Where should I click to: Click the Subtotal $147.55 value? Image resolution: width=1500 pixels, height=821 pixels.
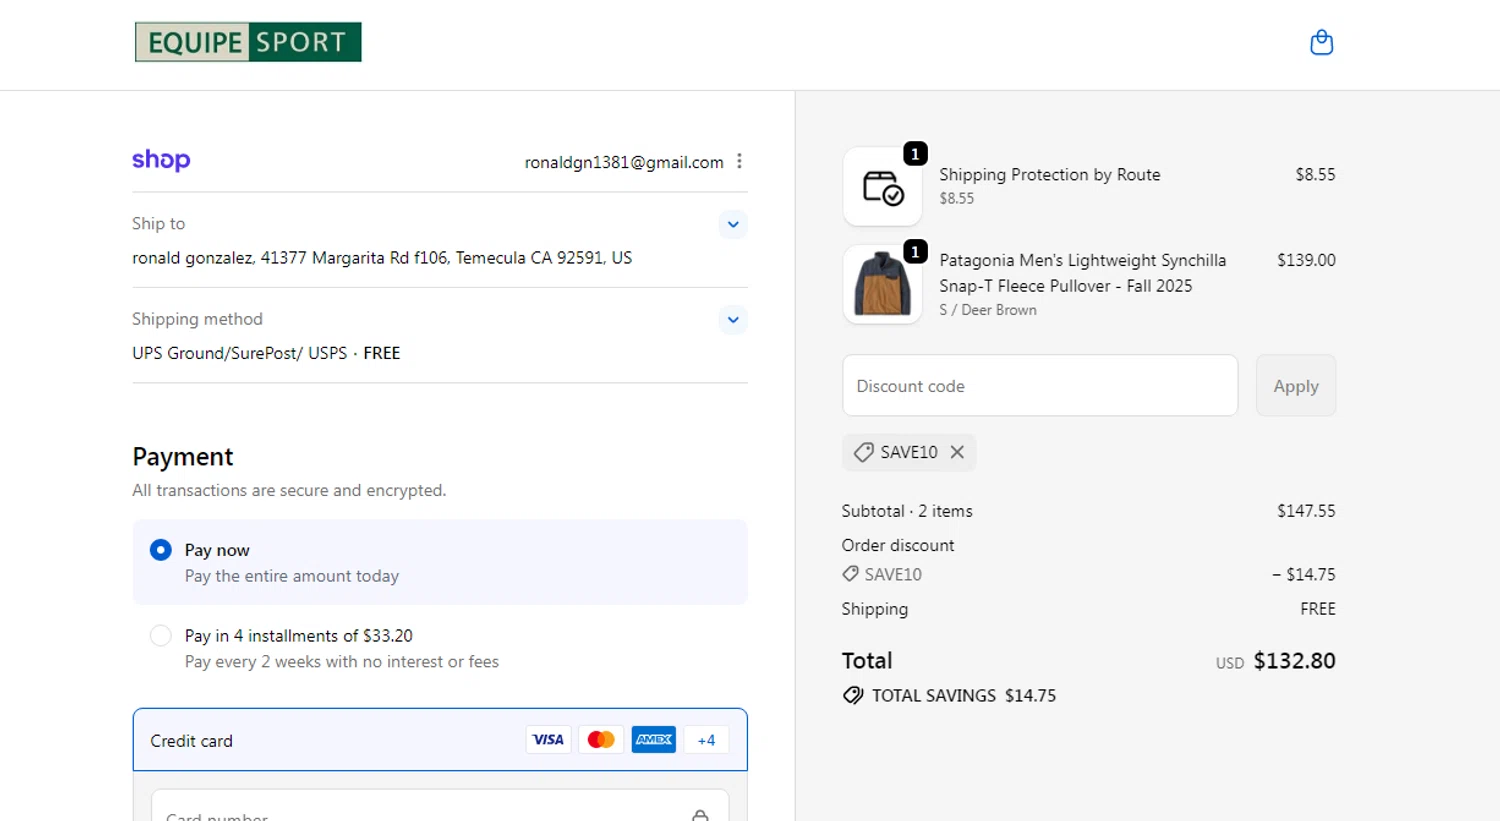point(1306,511)
